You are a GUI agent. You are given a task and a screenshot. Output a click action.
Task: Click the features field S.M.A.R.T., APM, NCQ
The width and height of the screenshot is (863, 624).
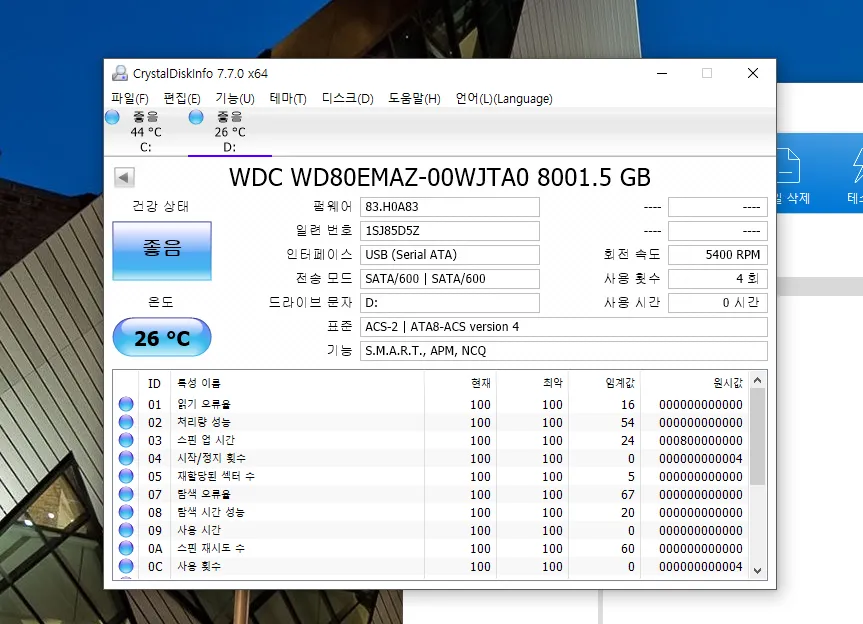564,351
